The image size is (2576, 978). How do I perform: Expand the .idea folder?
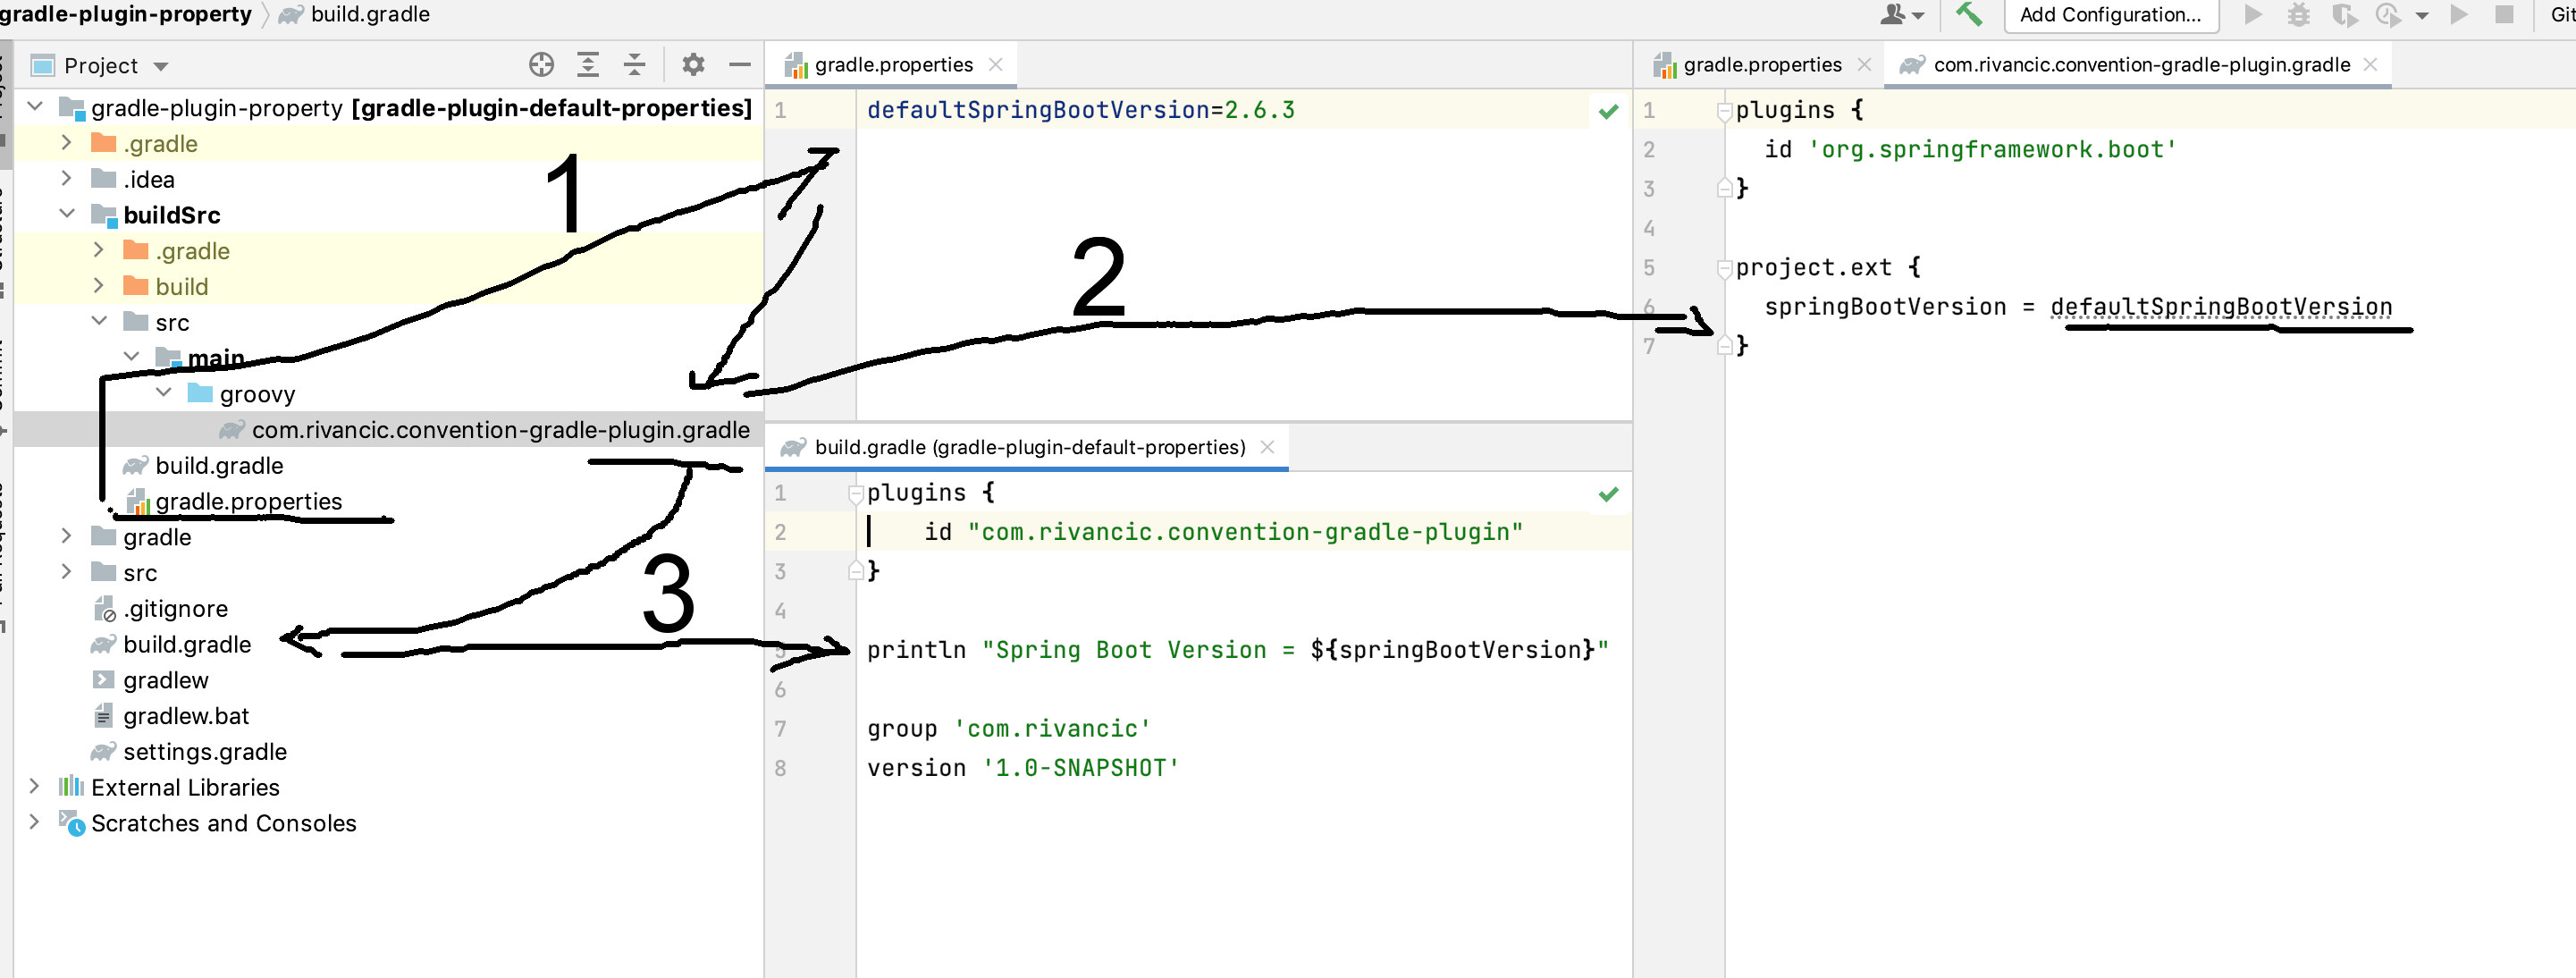67,178
